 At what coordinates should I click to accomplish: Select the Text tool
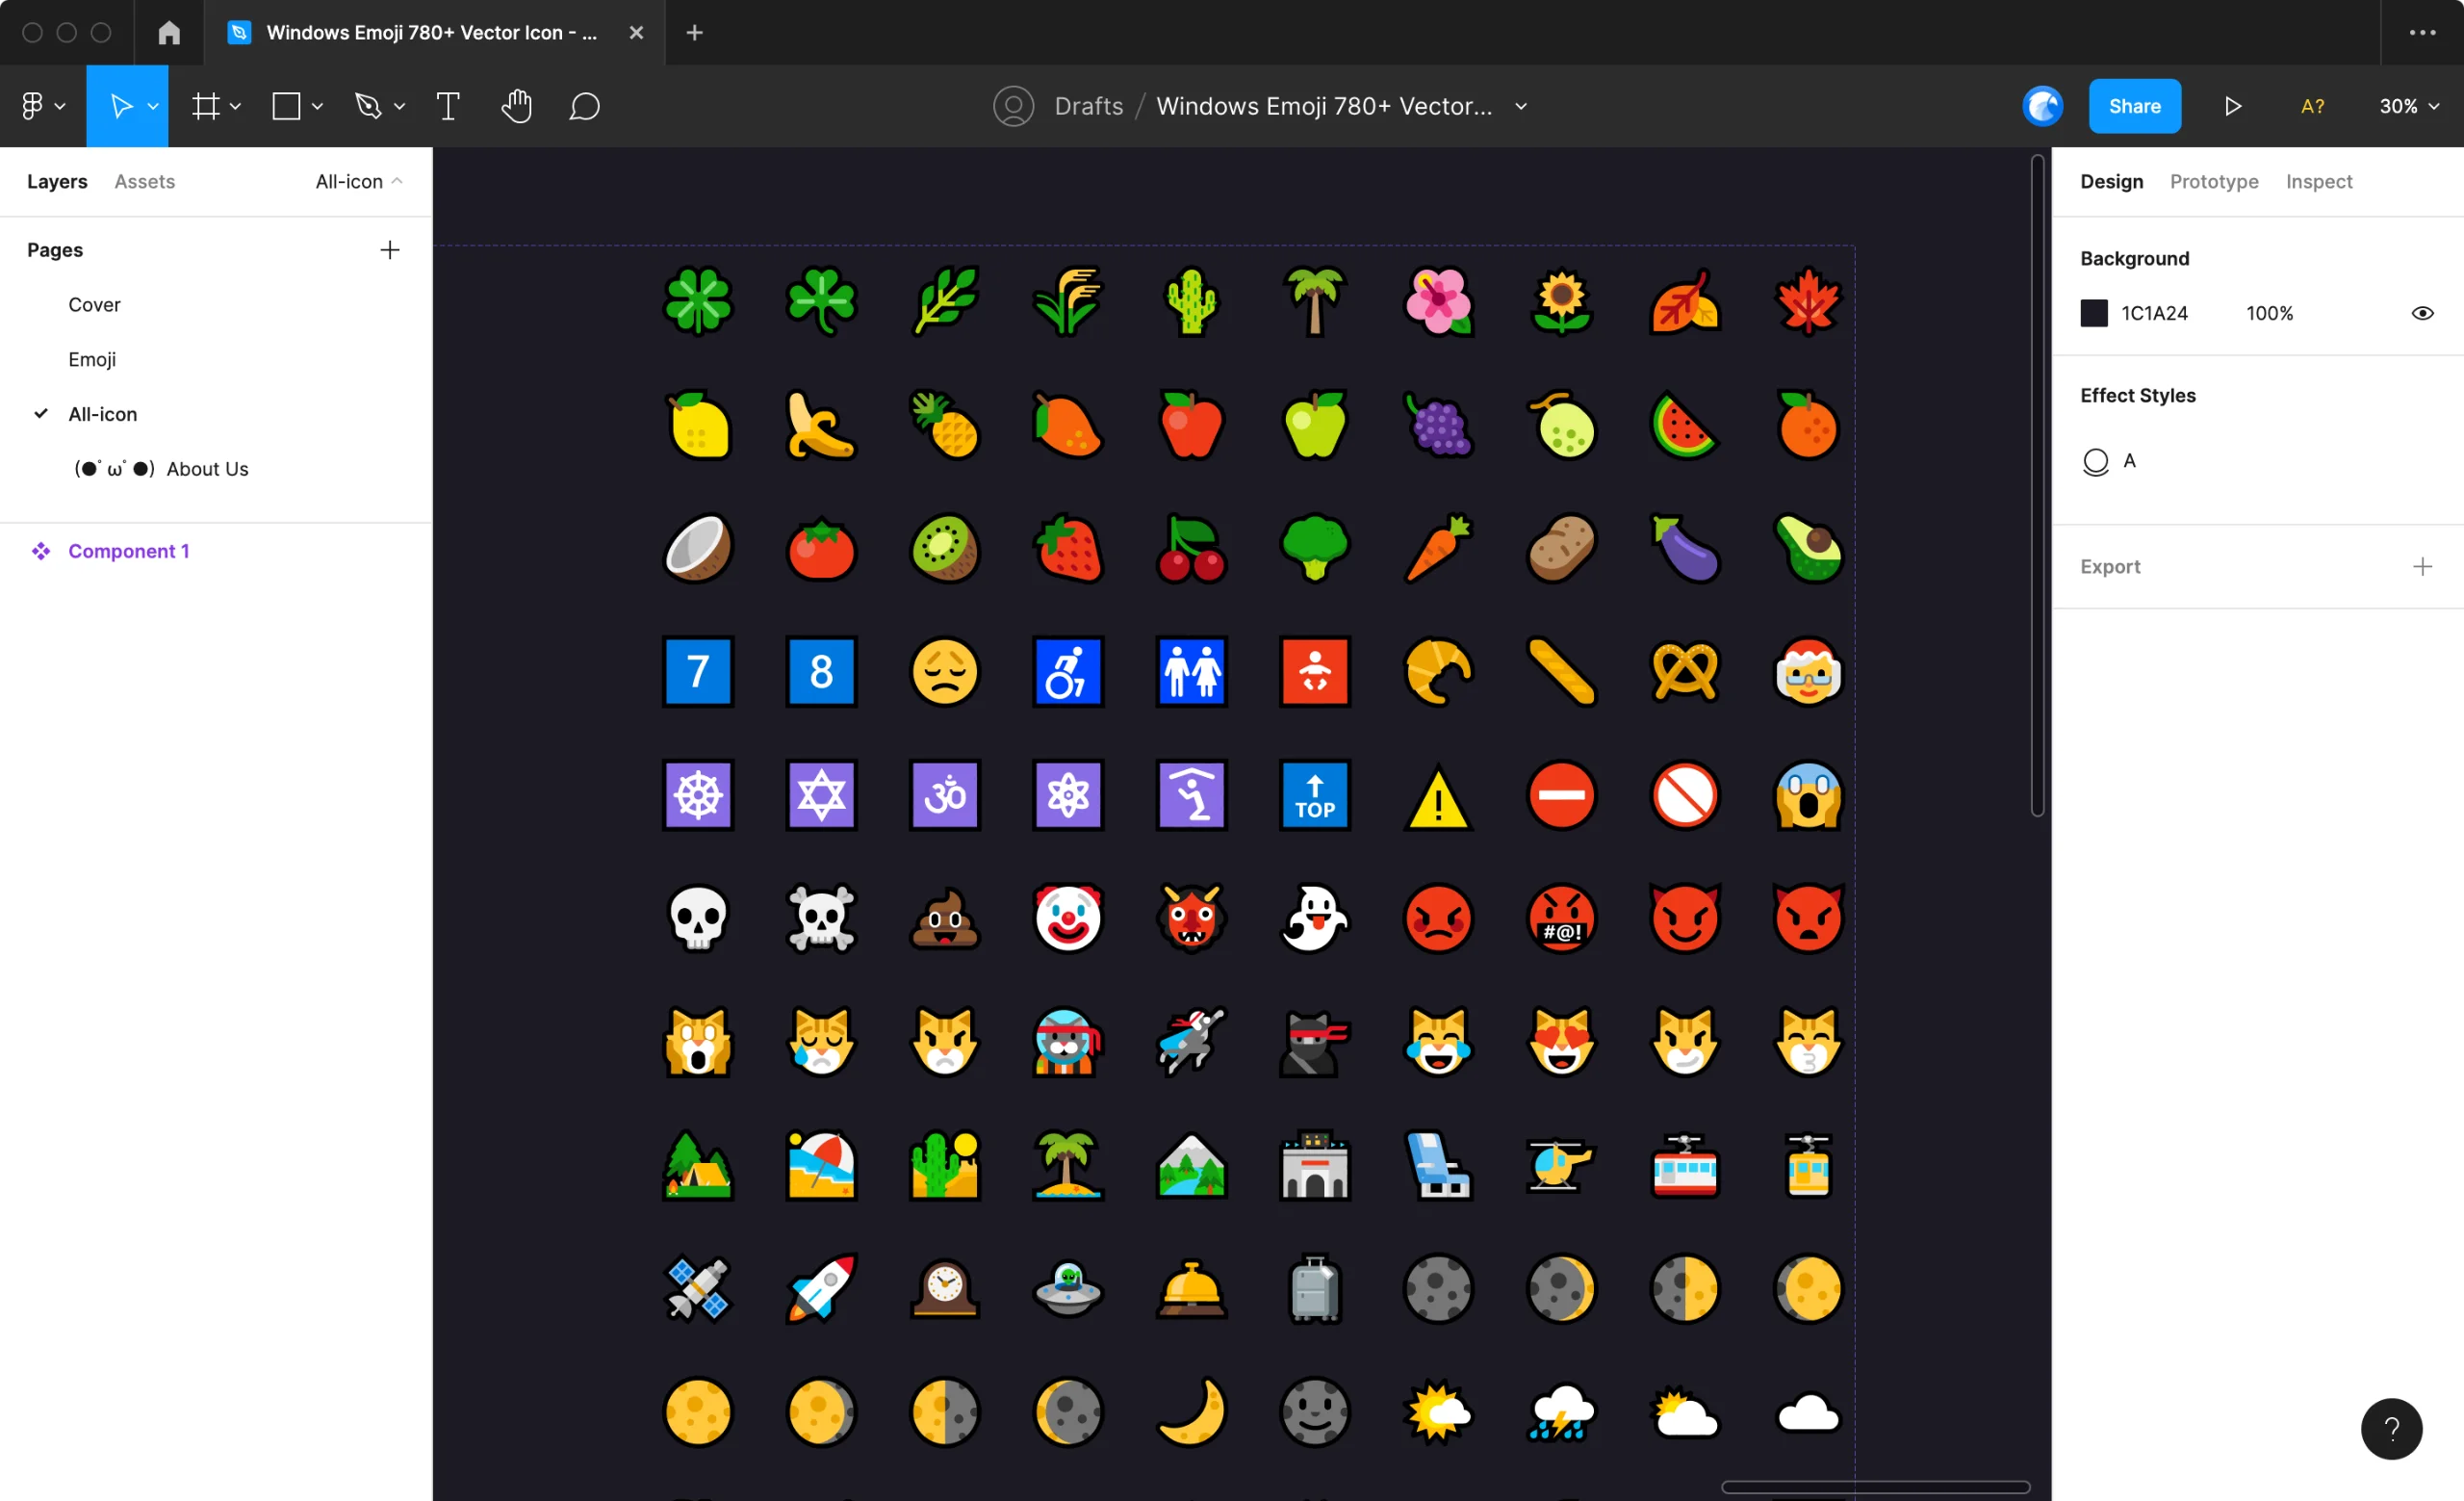pyautogui.click(x=448, y=106)
